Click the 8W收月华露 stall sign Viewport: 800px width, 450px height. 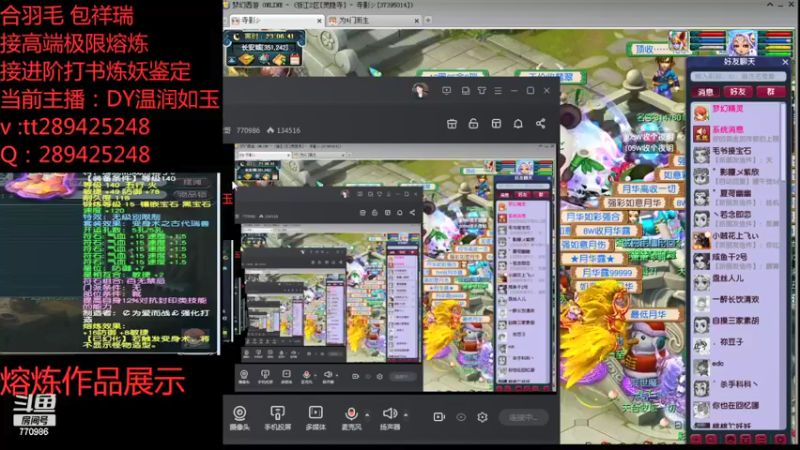[x=607, y=231]
